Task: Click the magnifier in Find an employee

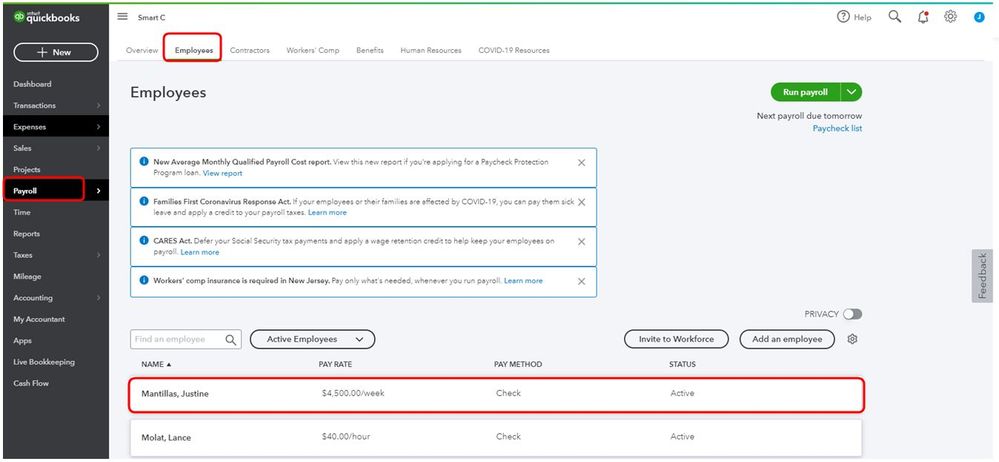Action: 231,340
